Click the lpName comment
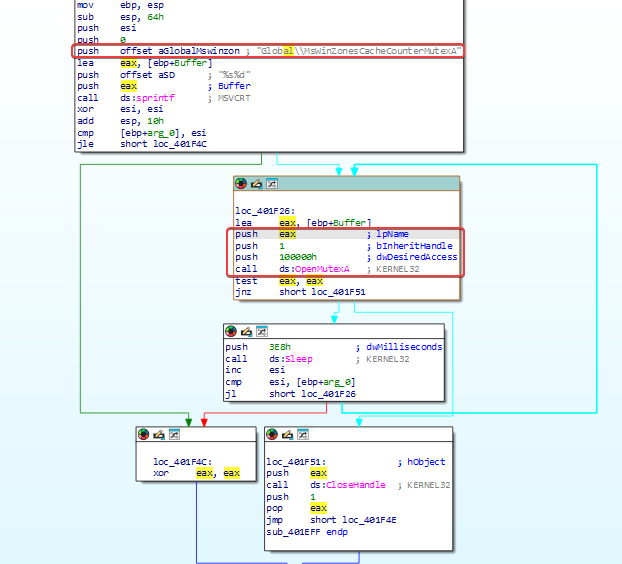The image size is (622, 564). [x=392, y=234]
